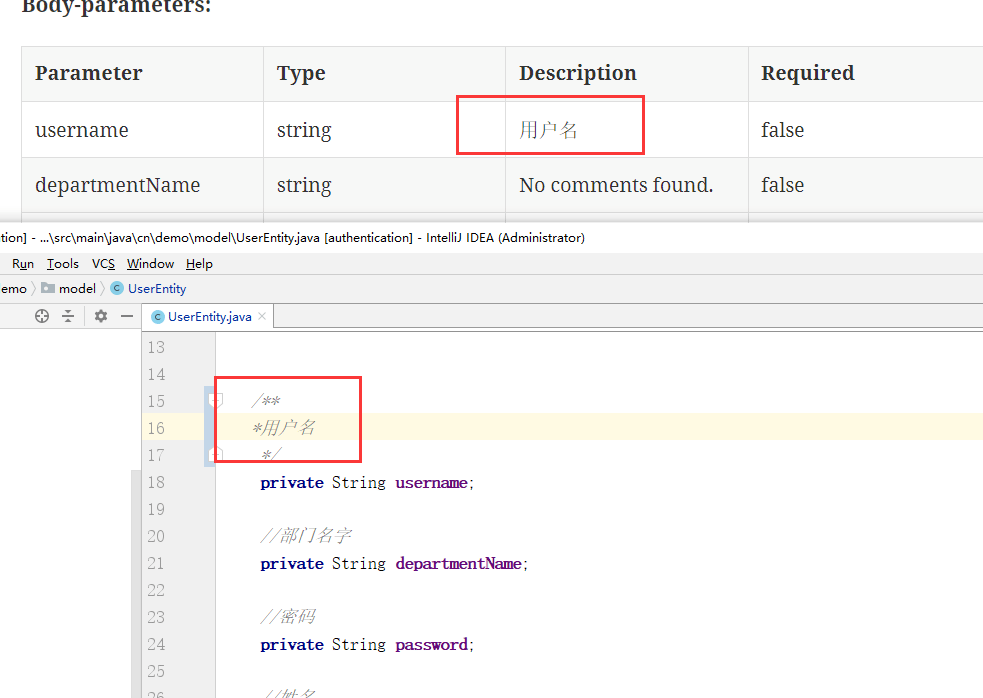Viewport: 983px width, 698px height.
Task: Hide the project panel with minus icon
Action: [127, 316]
